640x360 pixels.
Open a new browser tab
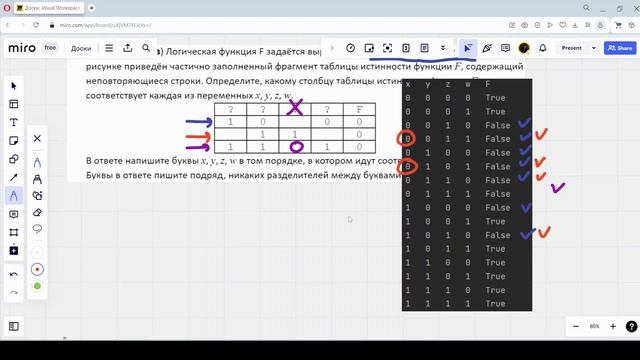[x=92, y=8]
